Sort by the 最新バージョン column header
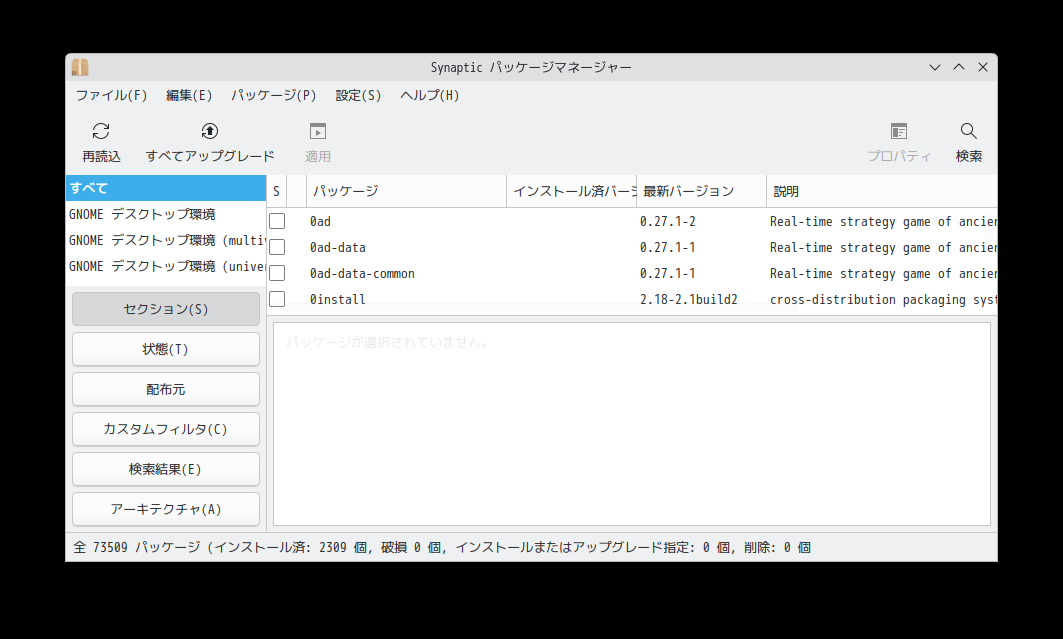Screen dimensions: 1063x639 coord(702,191)
